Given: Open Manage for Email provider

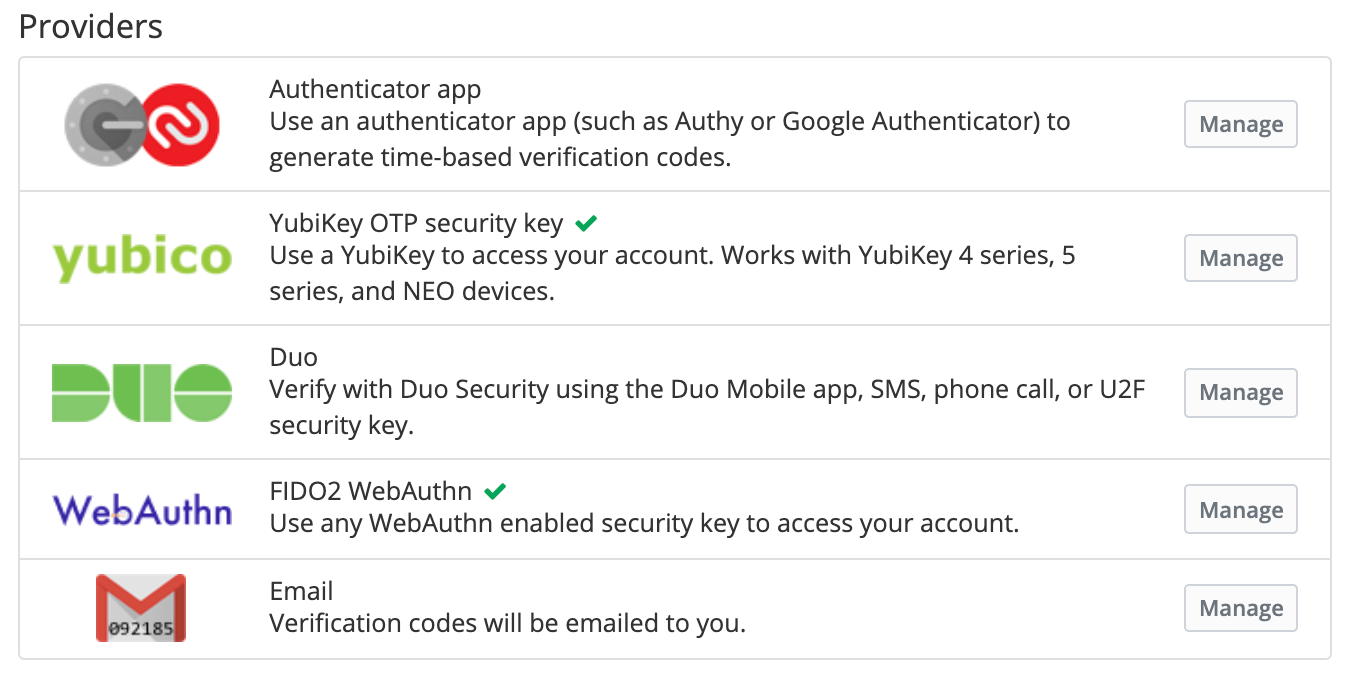Looking at the screenshot, I should [1240, 608].
